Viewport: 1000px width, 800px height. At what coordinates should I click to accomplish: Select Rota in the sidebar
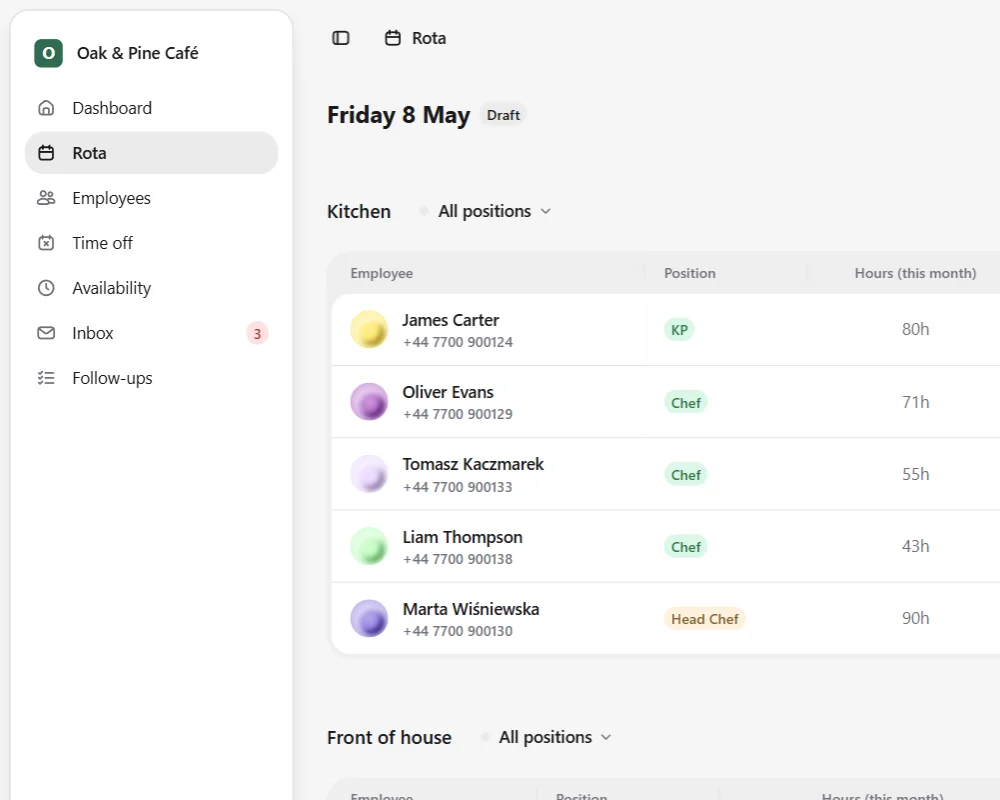tap(151, 153)
